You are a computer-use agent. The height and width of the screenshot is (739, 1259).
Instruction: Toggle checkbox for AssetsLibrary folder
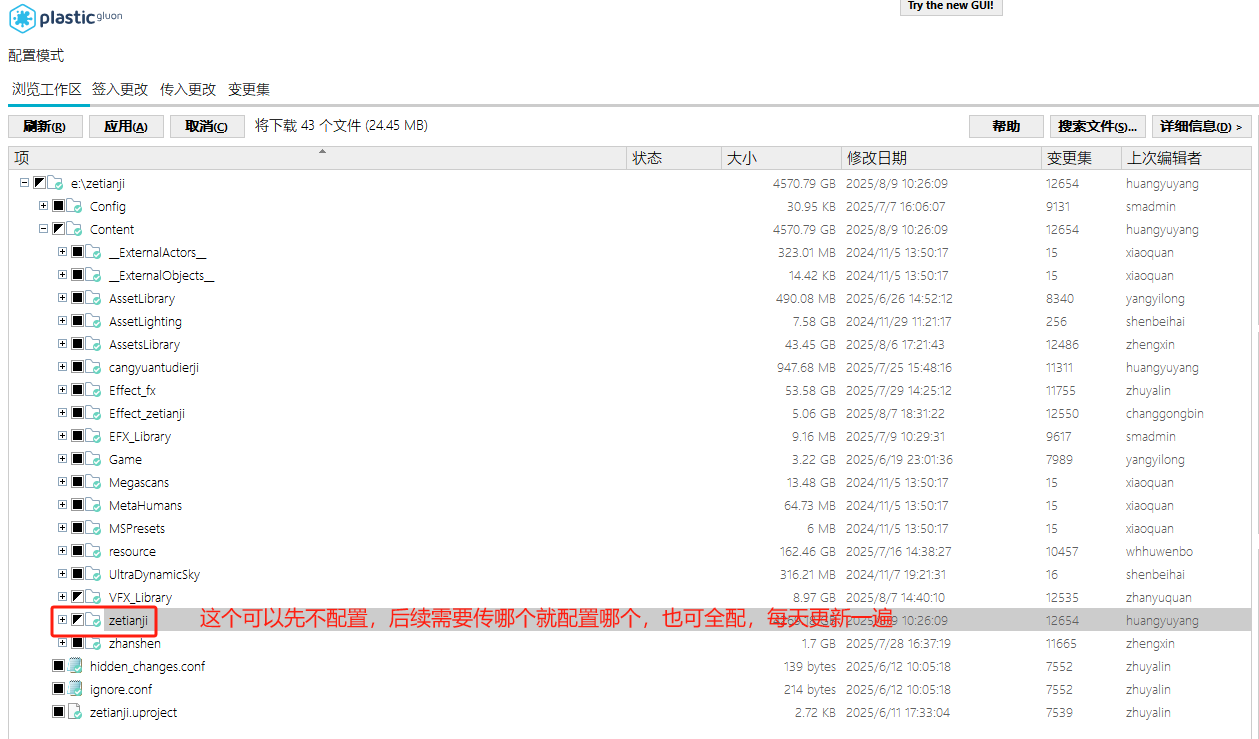(77, 345)
